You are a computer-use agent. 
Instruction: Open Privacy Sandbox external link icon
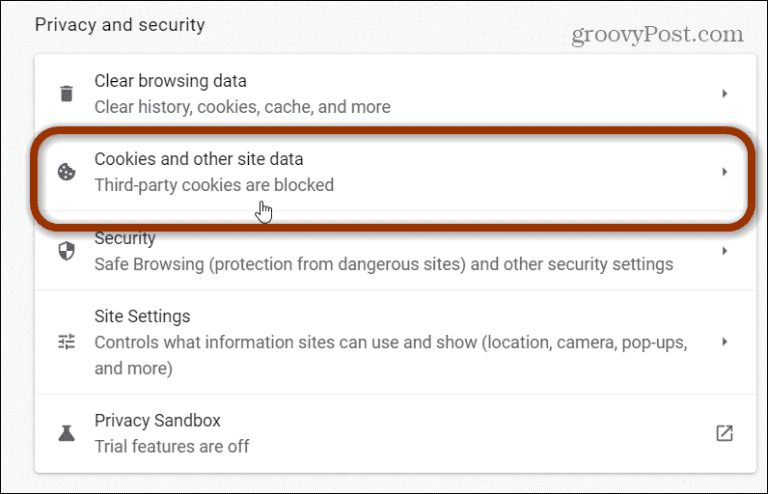[x=724, y=433]
